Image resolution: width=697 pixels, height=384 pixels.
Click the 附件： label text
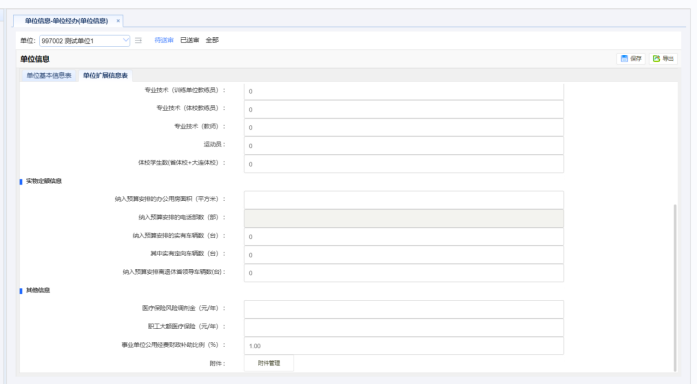tap(217, 364)
